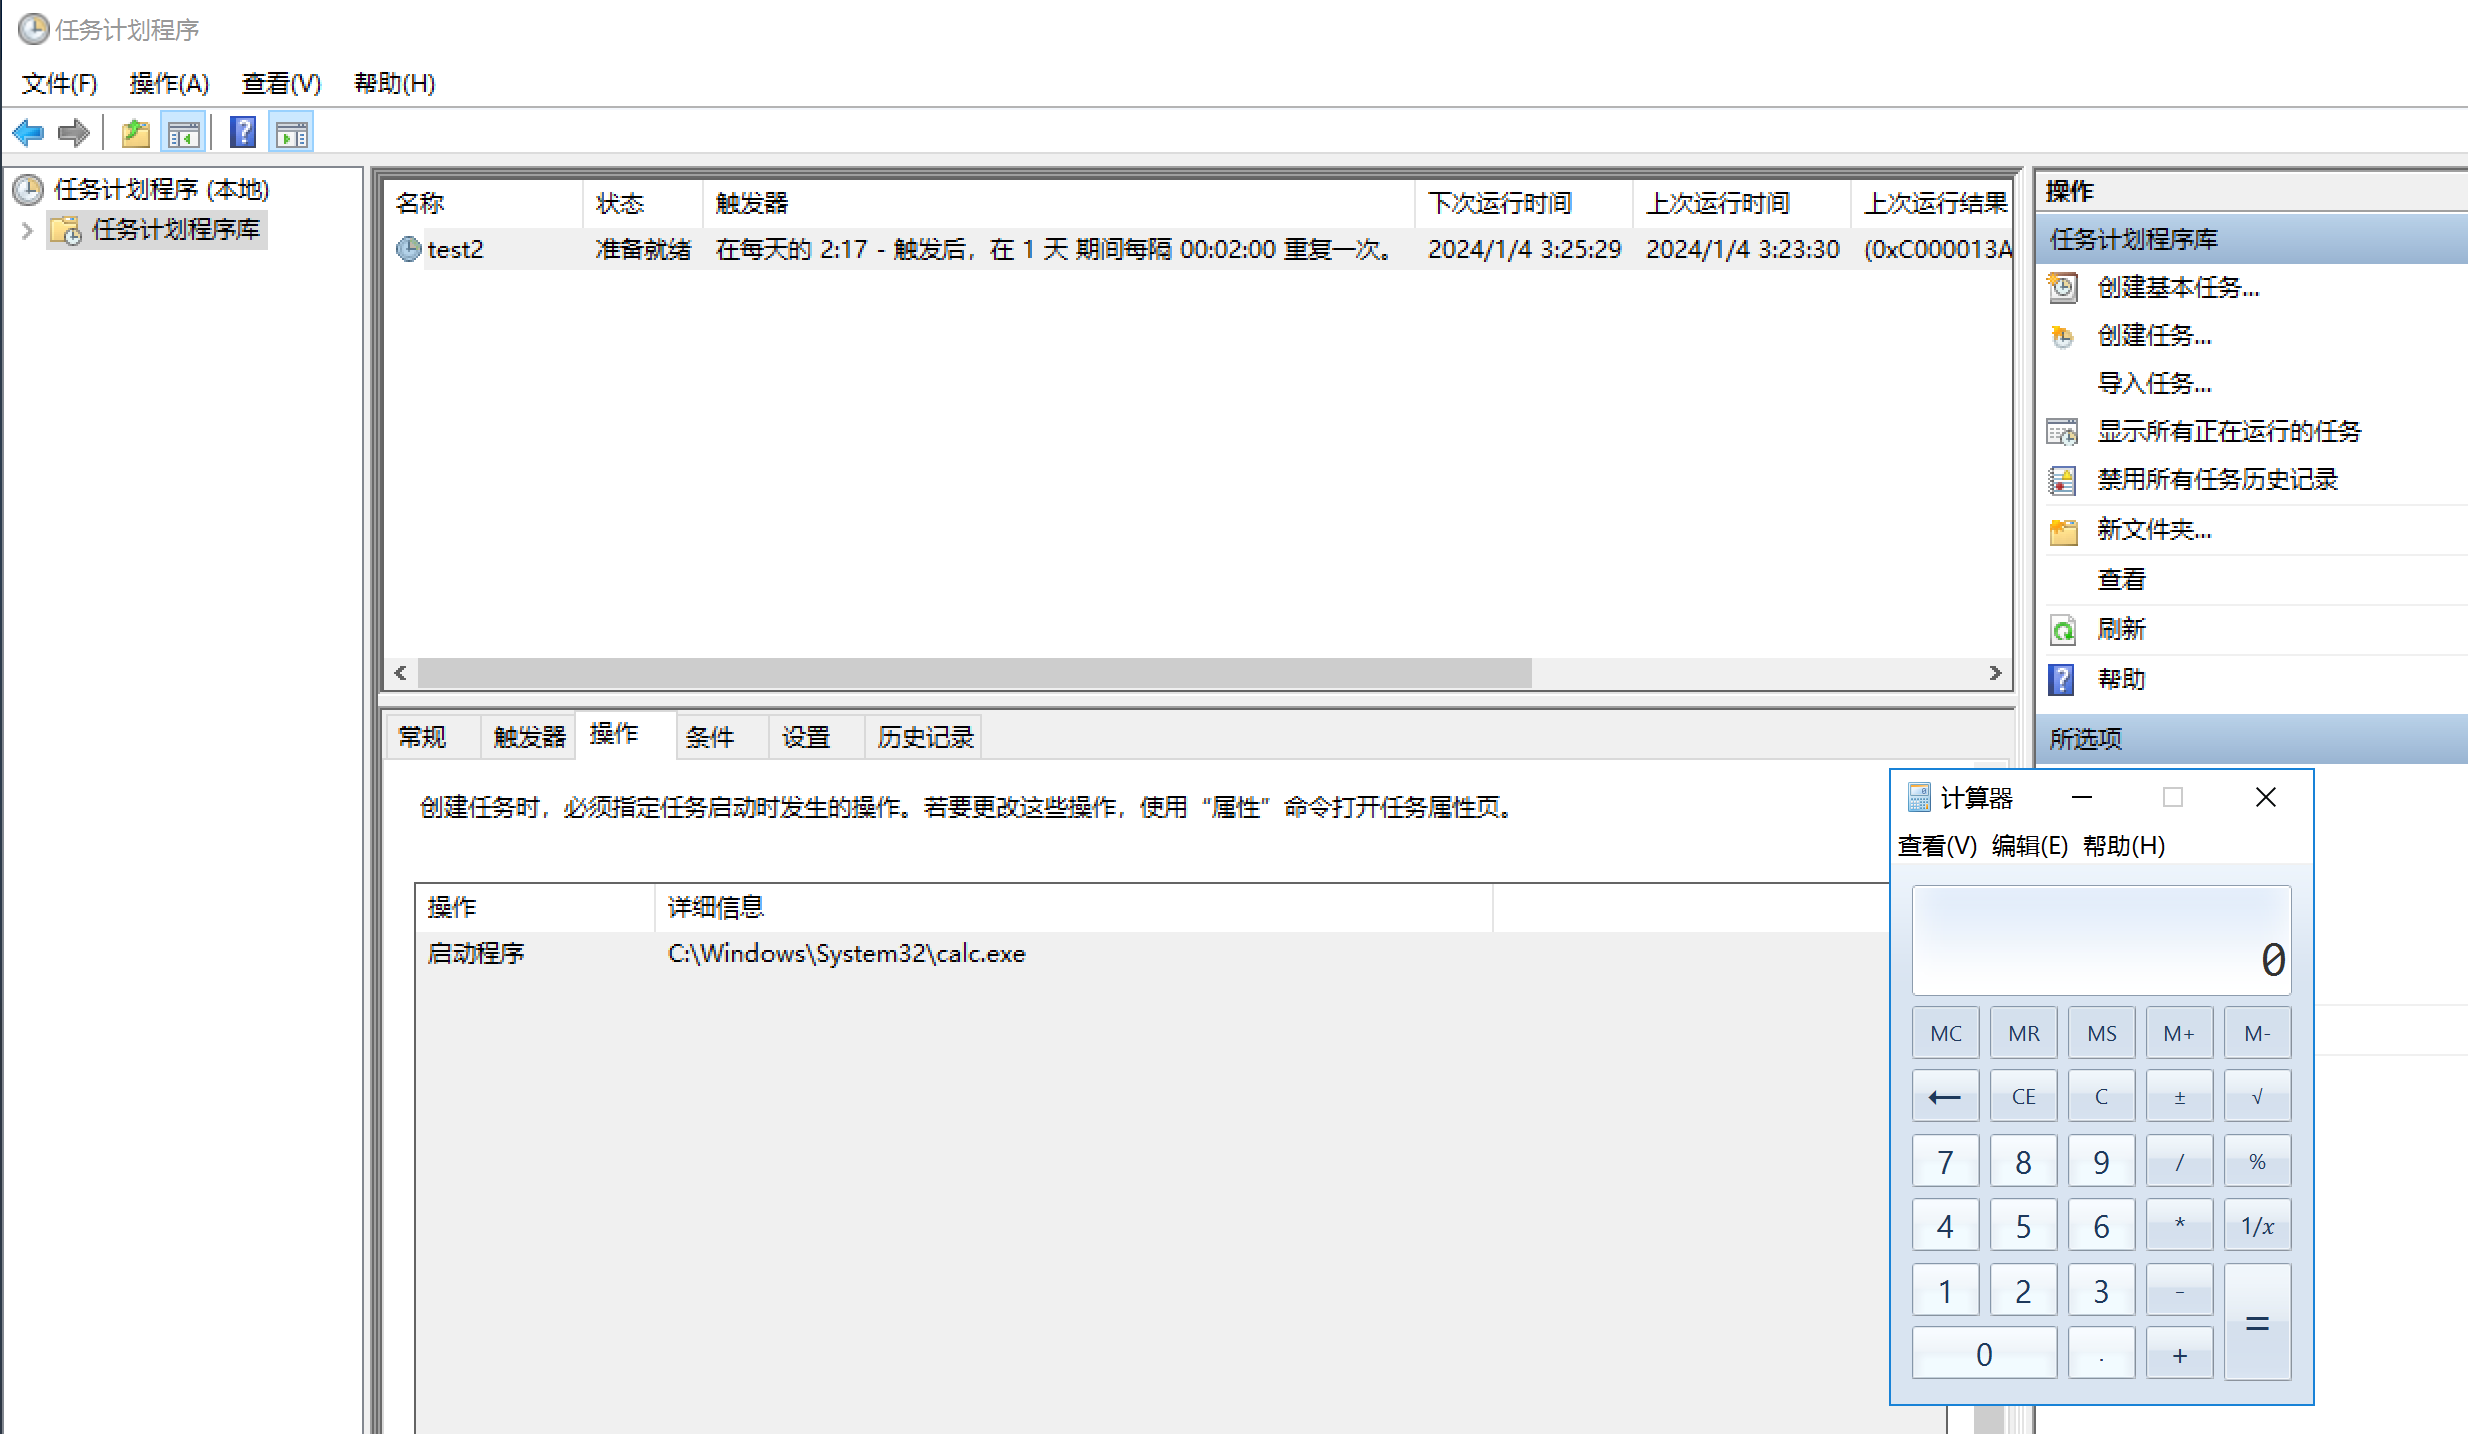Click the blue back arrow toolbar icon
Screen dimensions: 2468x1434
(28, 132)
